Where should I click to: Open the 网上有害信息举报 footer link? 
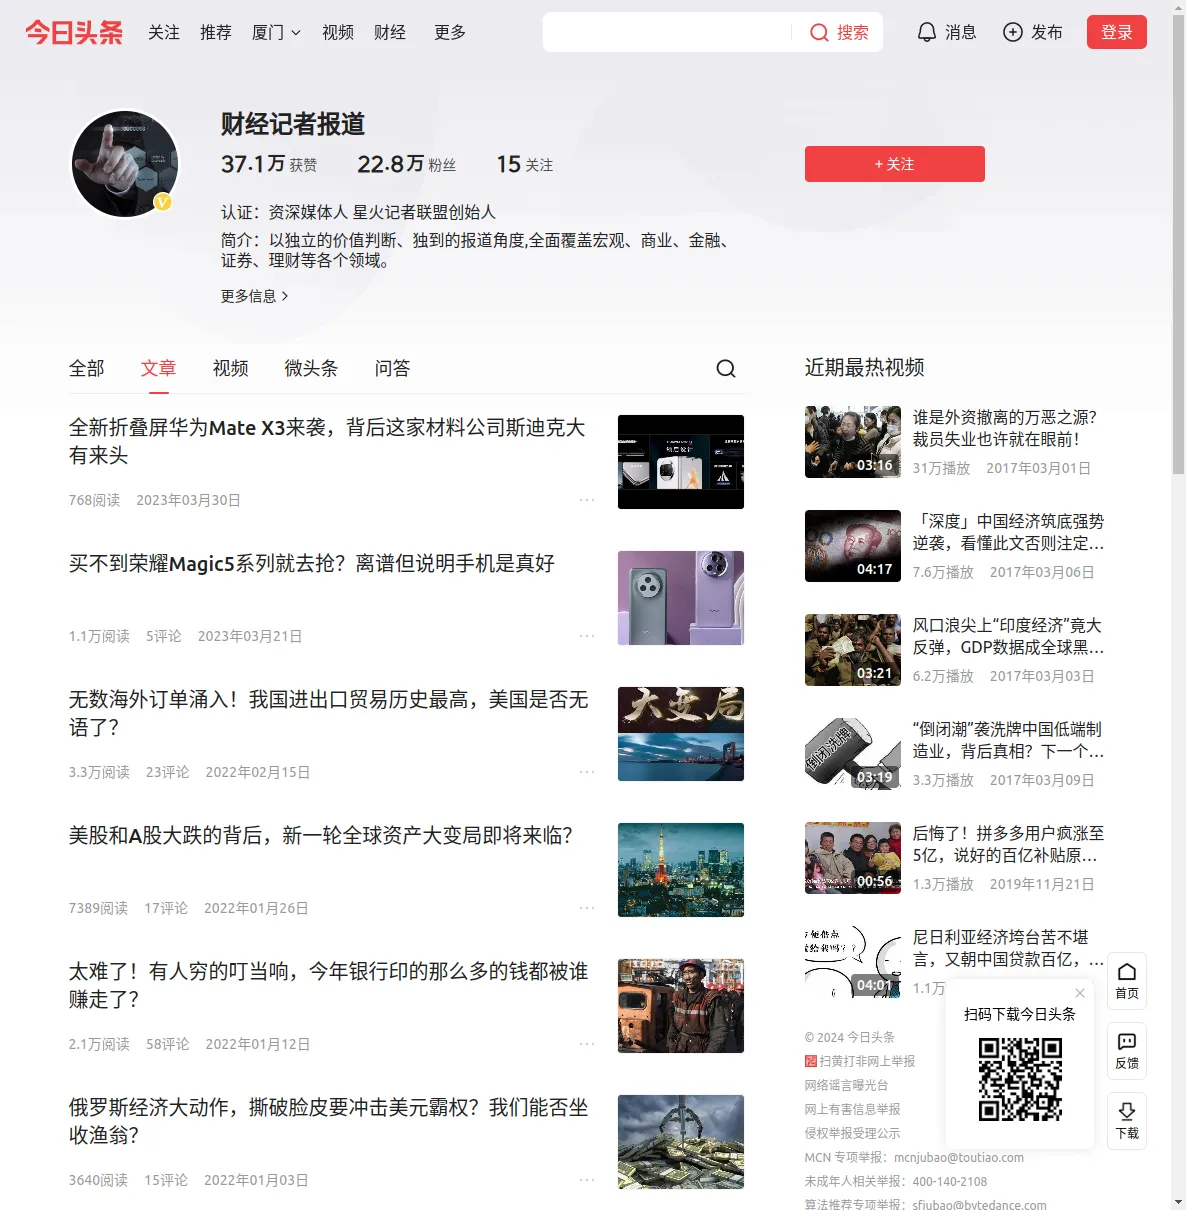point(853,1109)
